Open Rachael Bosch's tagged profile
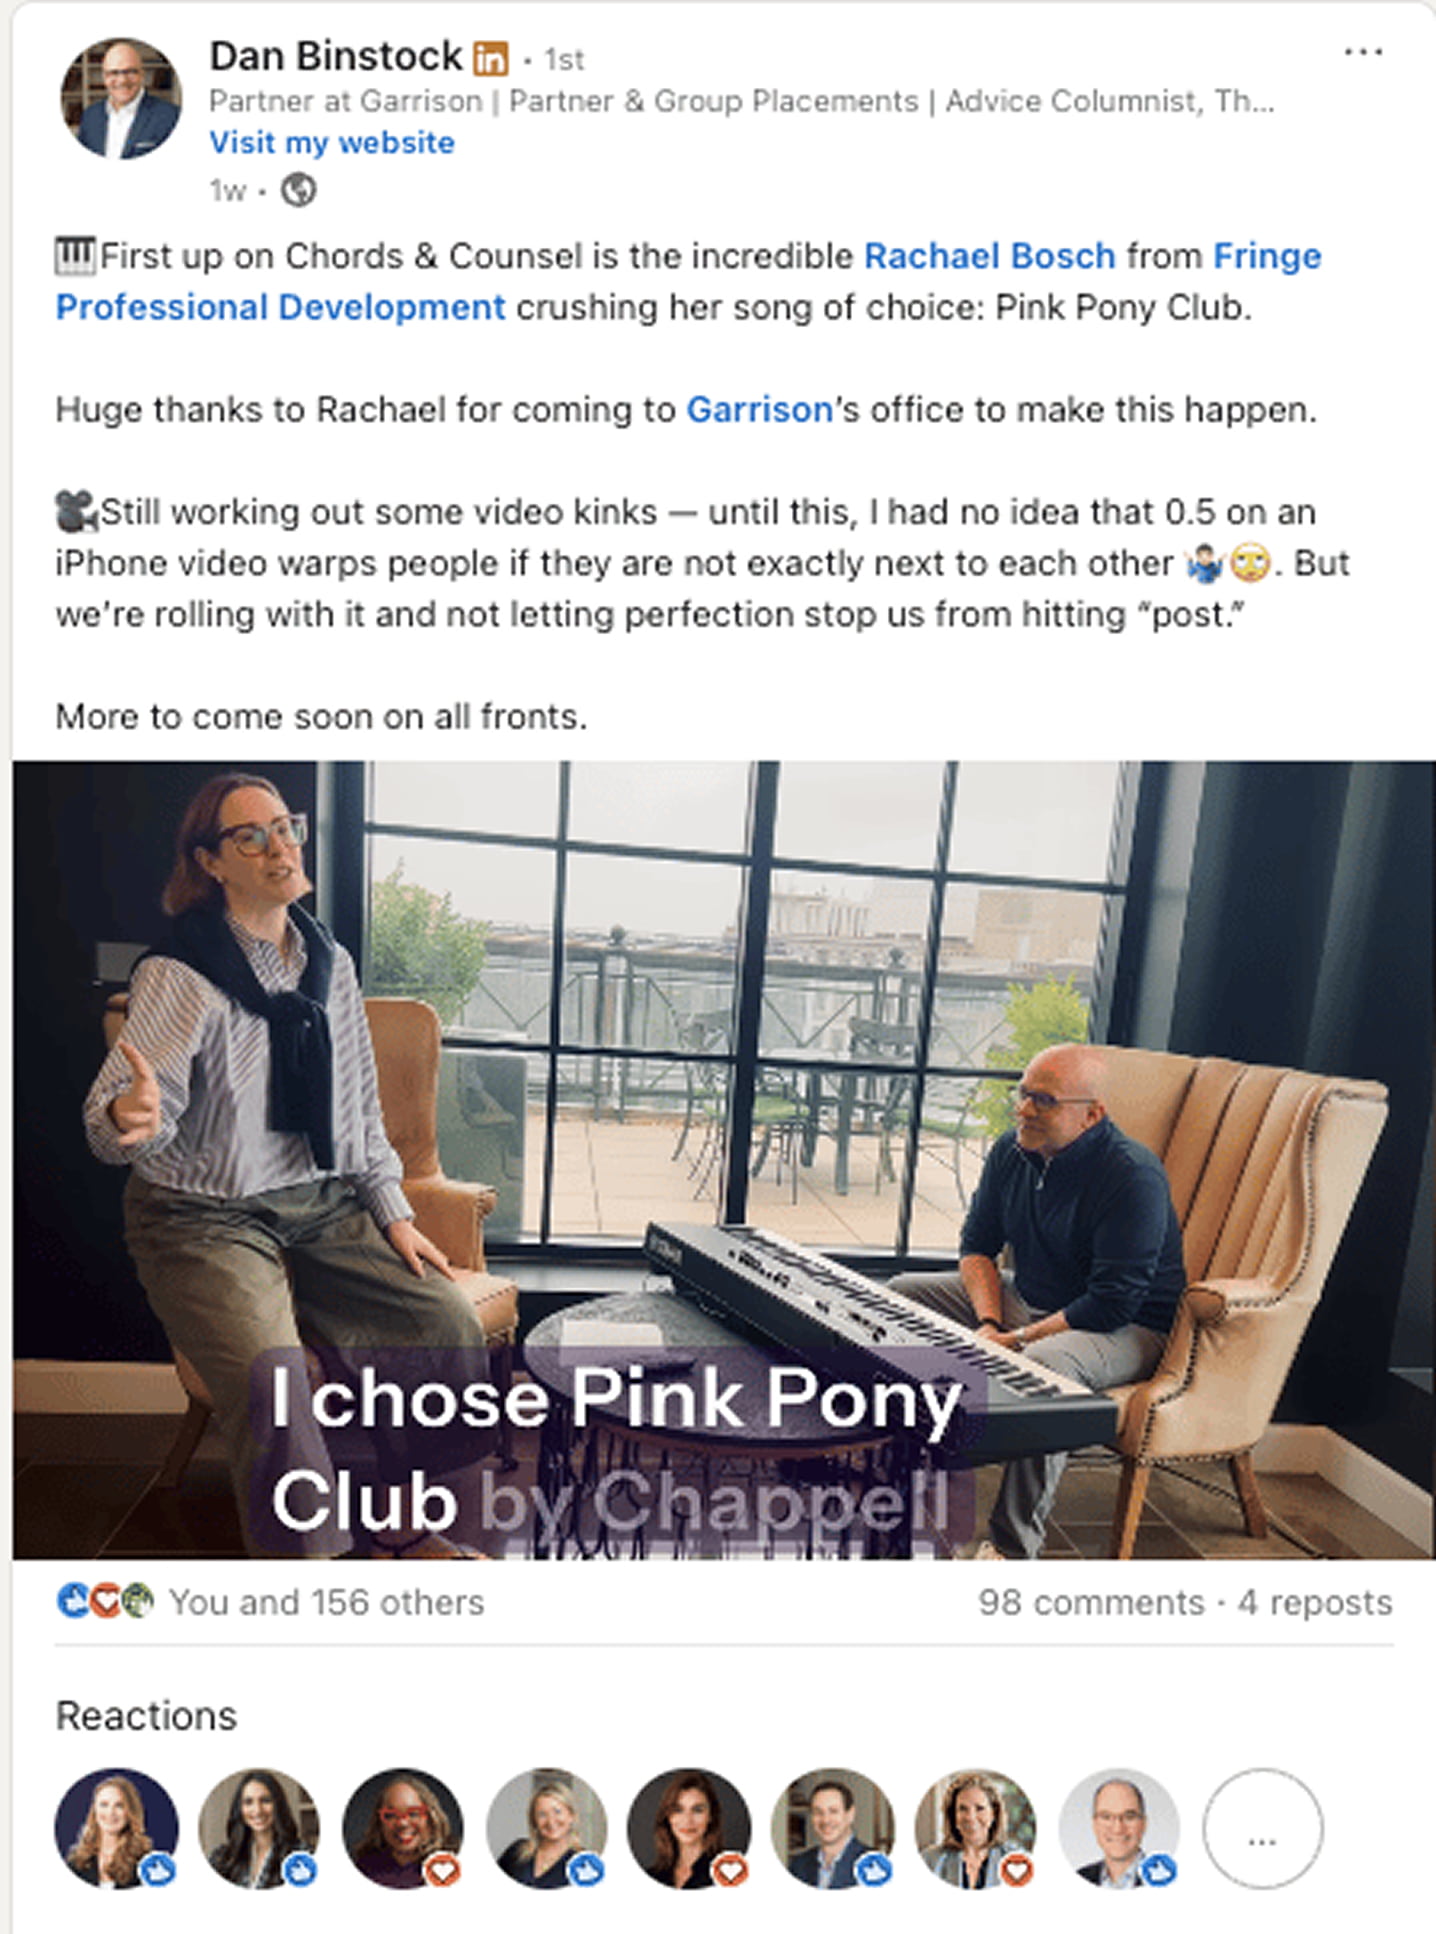 [989, 256]
